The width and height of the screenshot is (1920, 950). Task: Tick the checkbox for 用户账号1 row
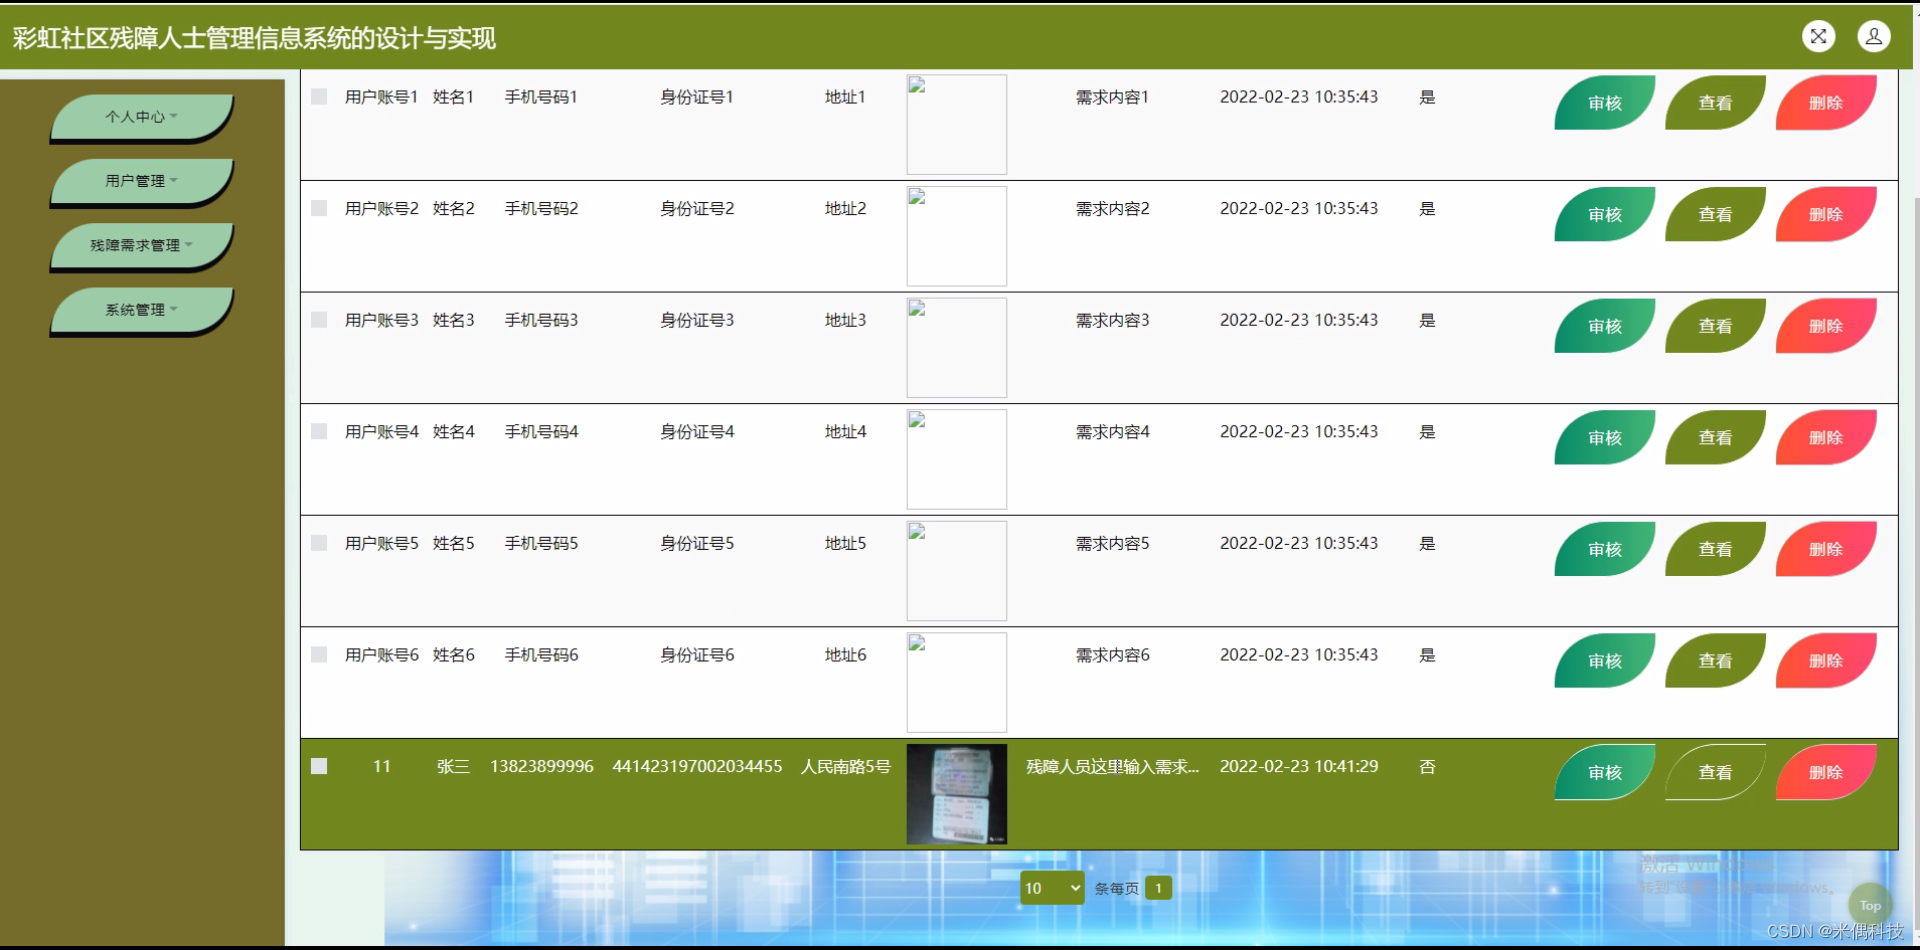coord(319,97)
